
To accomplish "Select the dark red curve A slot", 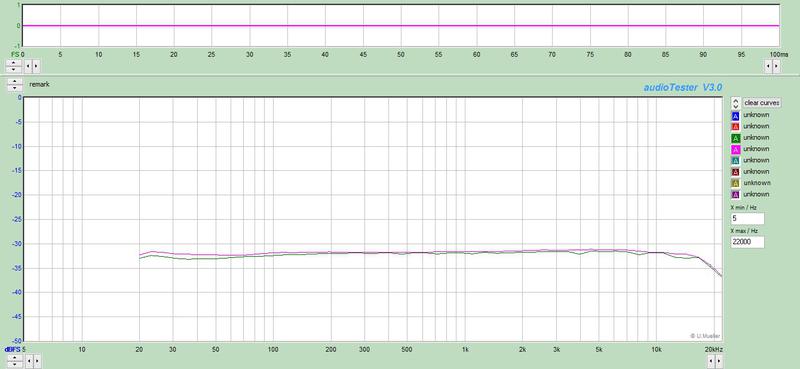I will [735, 172].
